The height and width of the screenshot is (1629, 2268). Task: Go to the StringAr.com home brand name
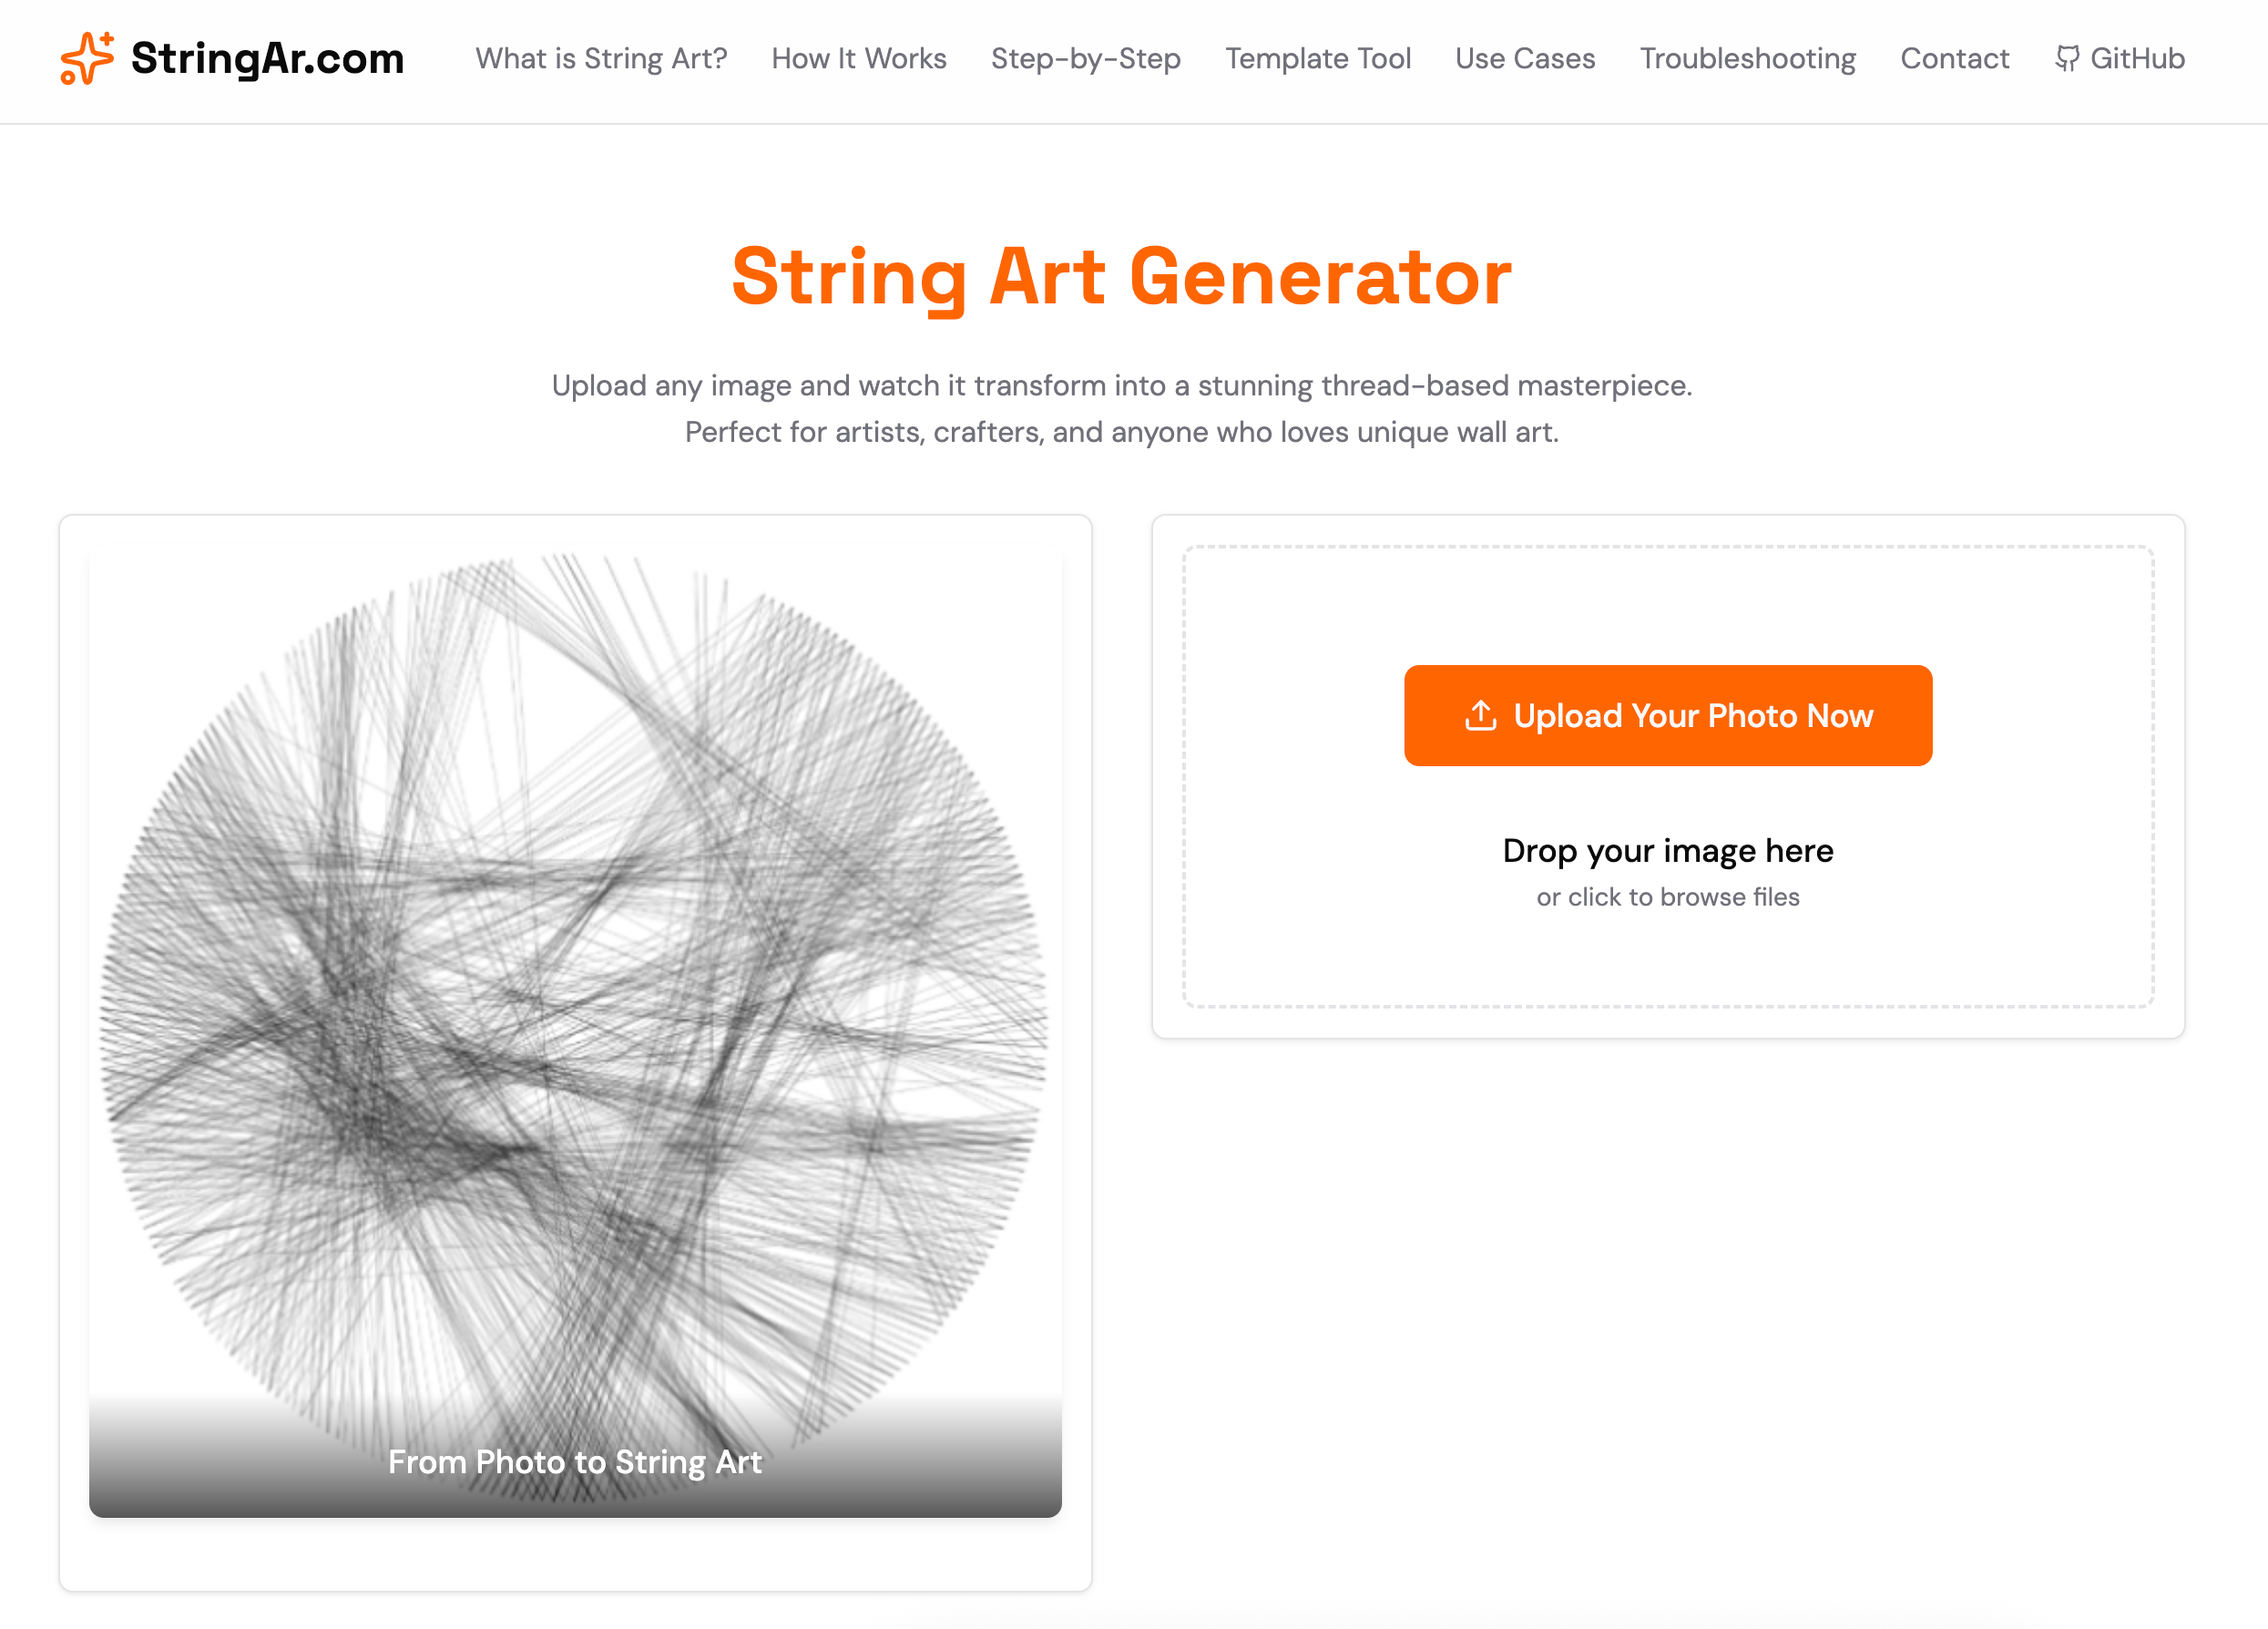click(267, 58)
